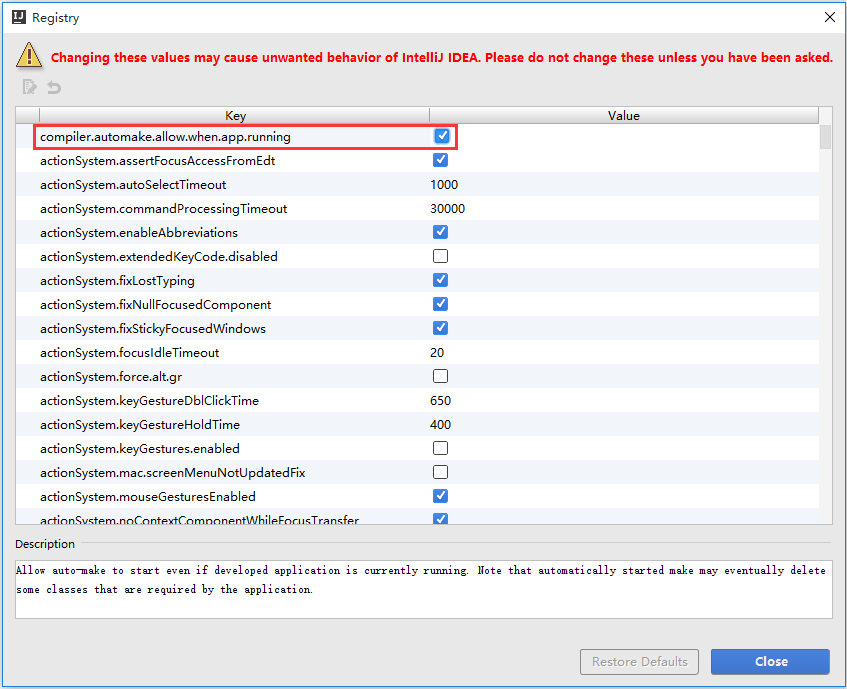Click value 1000 for autoSelectTimeout

pyautogui.click(x=444, y=185)
